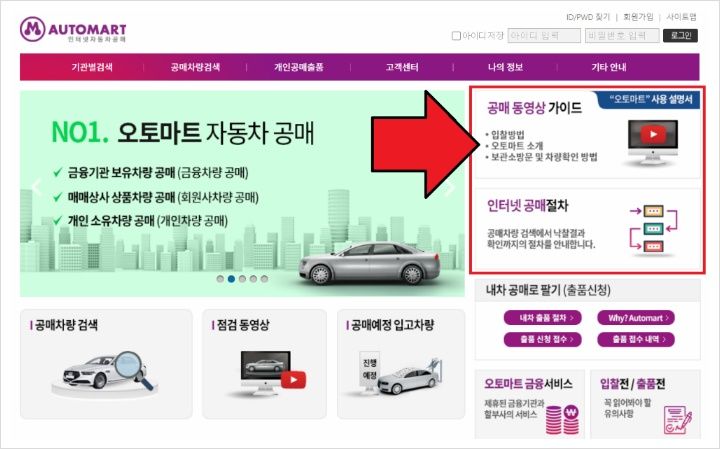This screenshot has width=720, height=449.
Task: Open the 기관별검색 menu
Action: [x=92, y=67]
